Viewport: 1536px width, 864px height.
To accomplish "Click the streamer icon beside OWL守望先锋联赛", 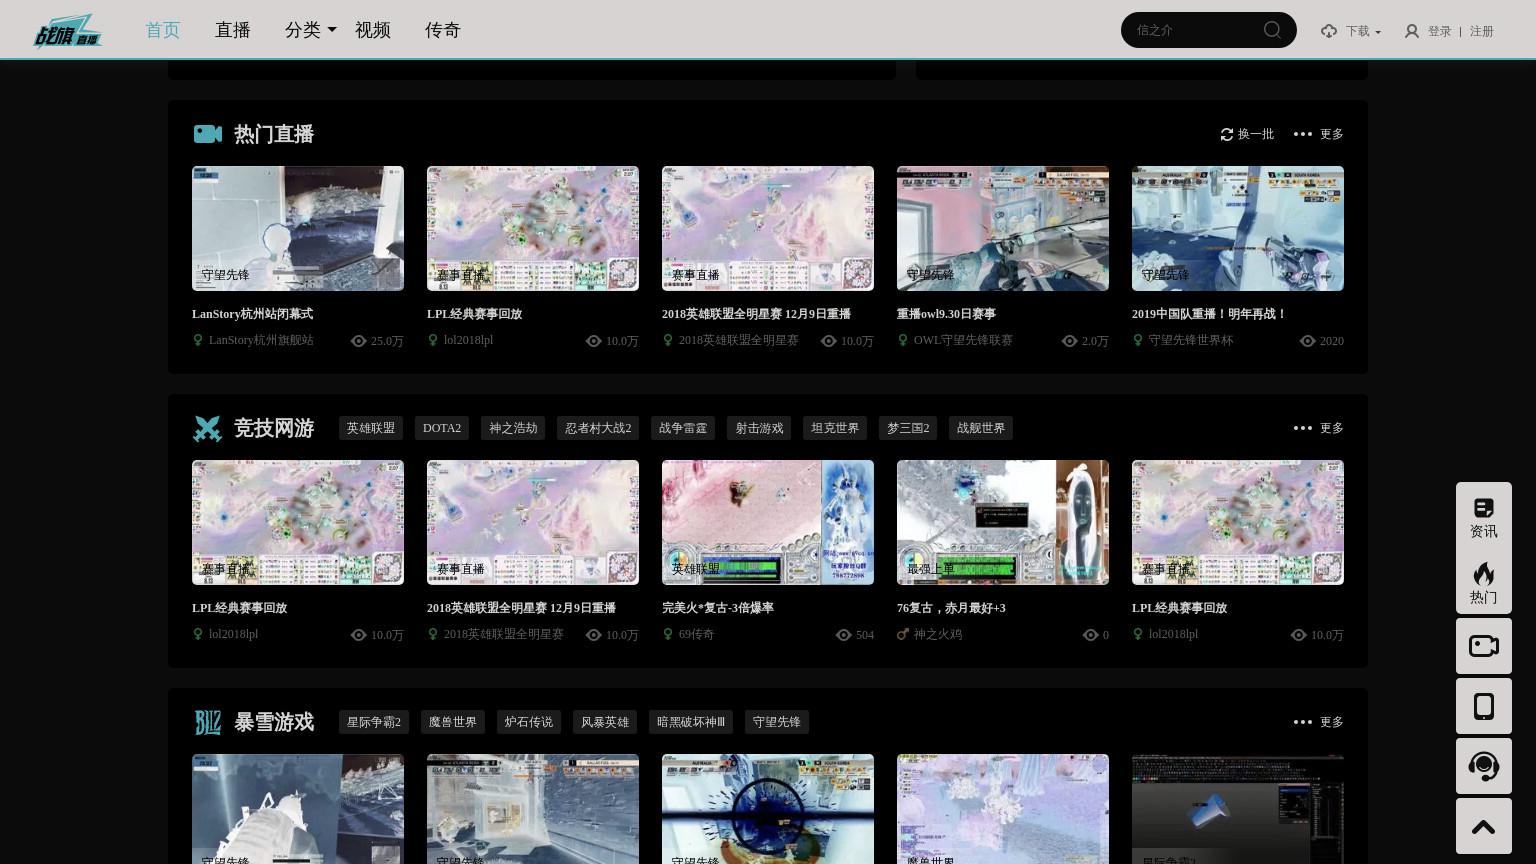I will (903, 340).
